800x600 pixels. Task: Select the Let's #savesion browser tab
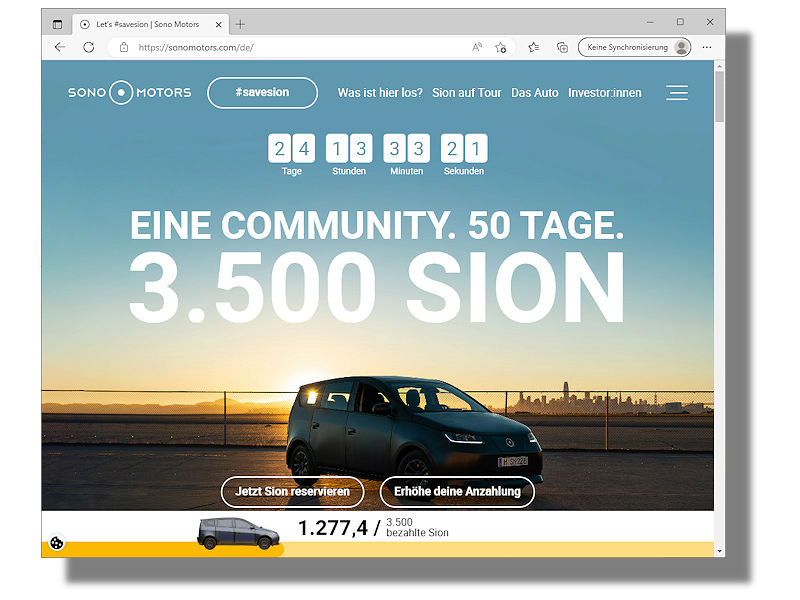point(151,24)
